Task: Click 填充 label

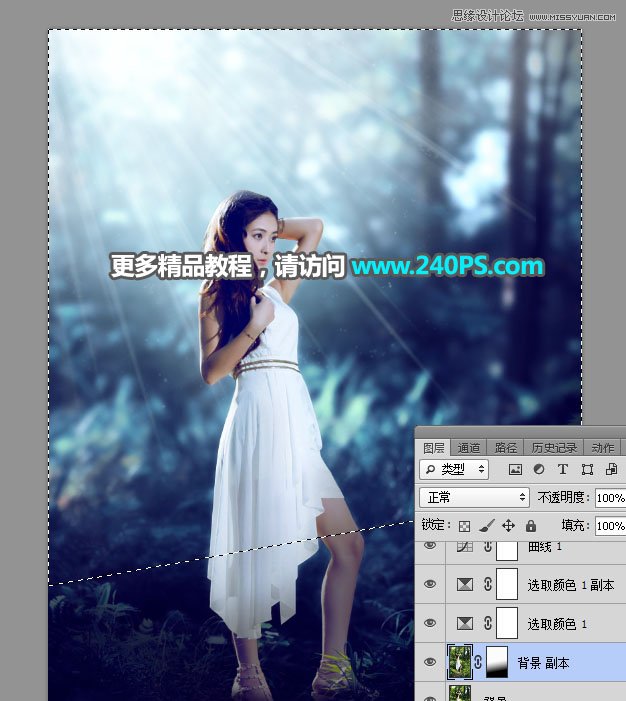Action: 576,525
